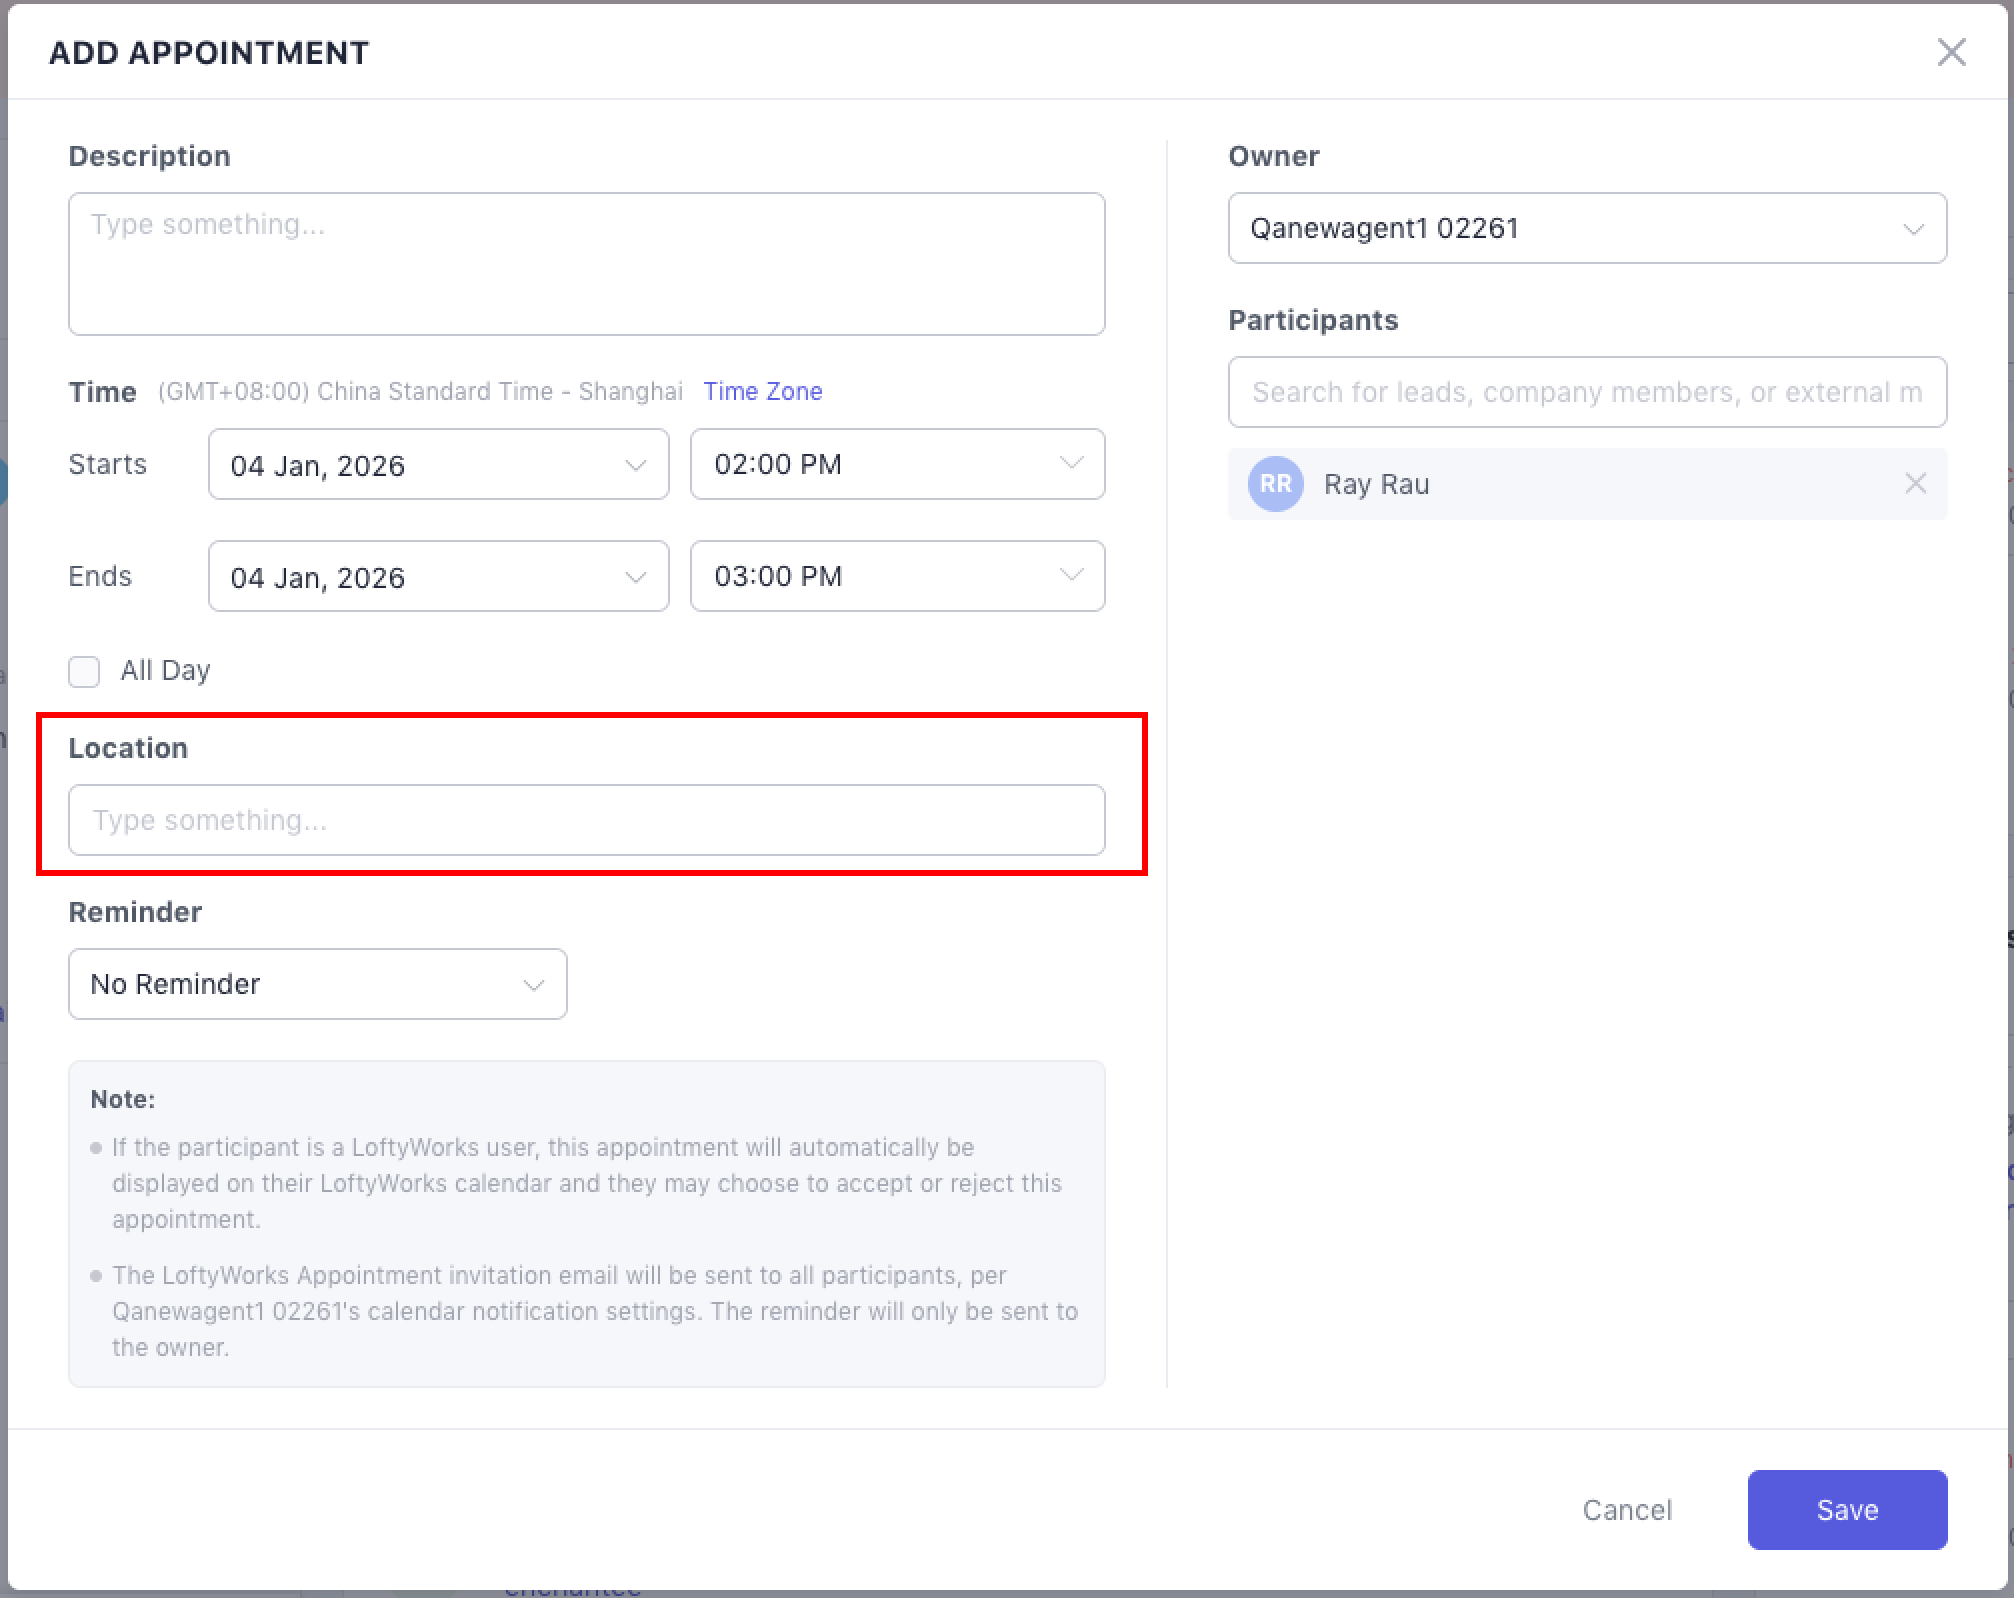This screenshot has height=1598, width=2014.
Task: Click the Participants search field
Action: click(1586, 392)
